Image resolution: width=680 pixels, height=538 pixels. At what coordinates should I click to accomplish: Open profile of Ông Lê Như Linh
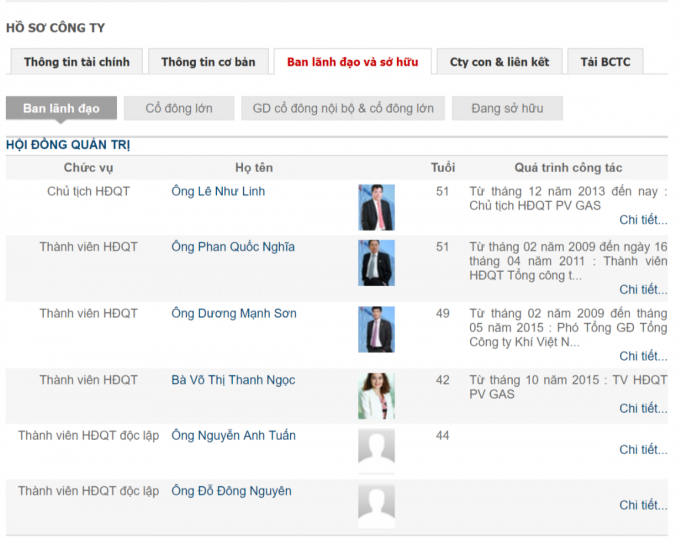point(218,191)
